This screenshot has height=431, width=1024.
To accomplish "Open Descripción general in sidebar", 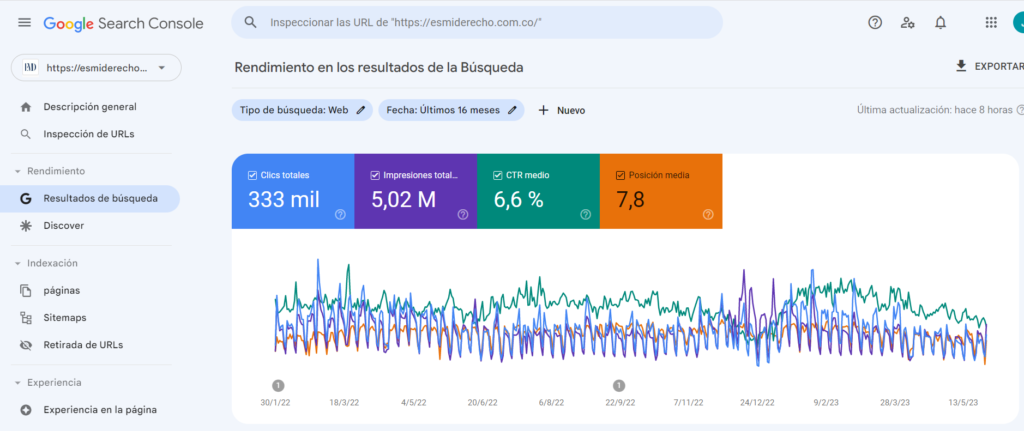I will point(90,107).
